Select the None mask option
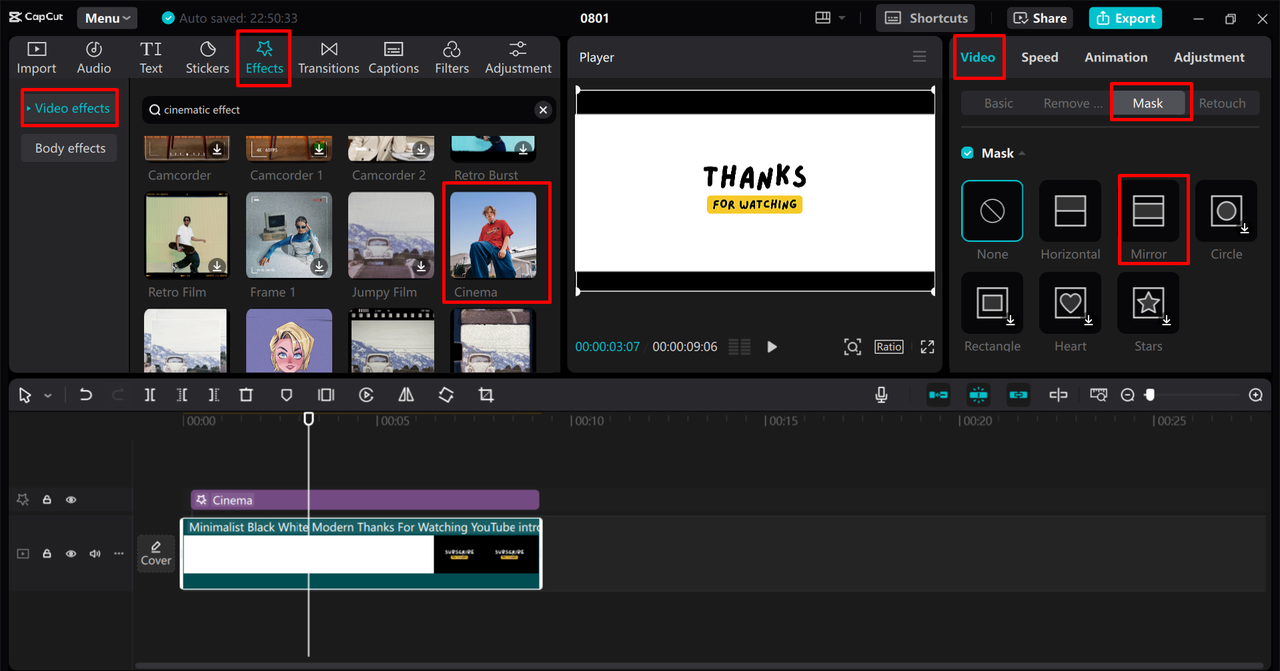1280x671 pixels. pos(992,211)
